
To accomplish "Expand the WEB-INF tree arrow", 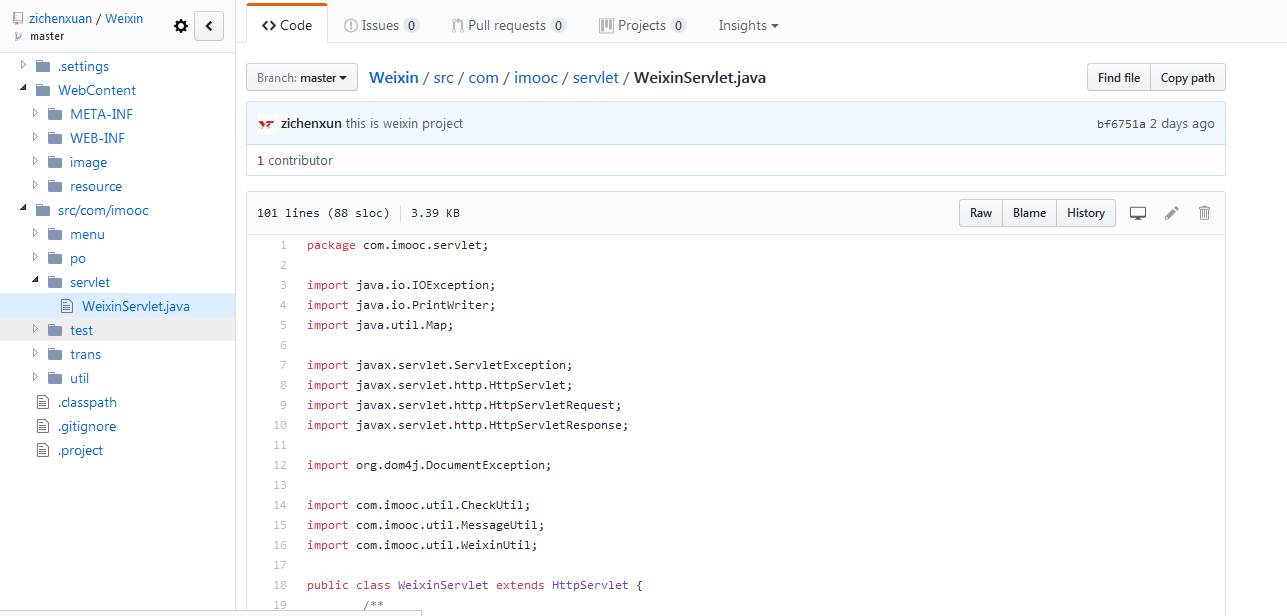I will point(36,138).
